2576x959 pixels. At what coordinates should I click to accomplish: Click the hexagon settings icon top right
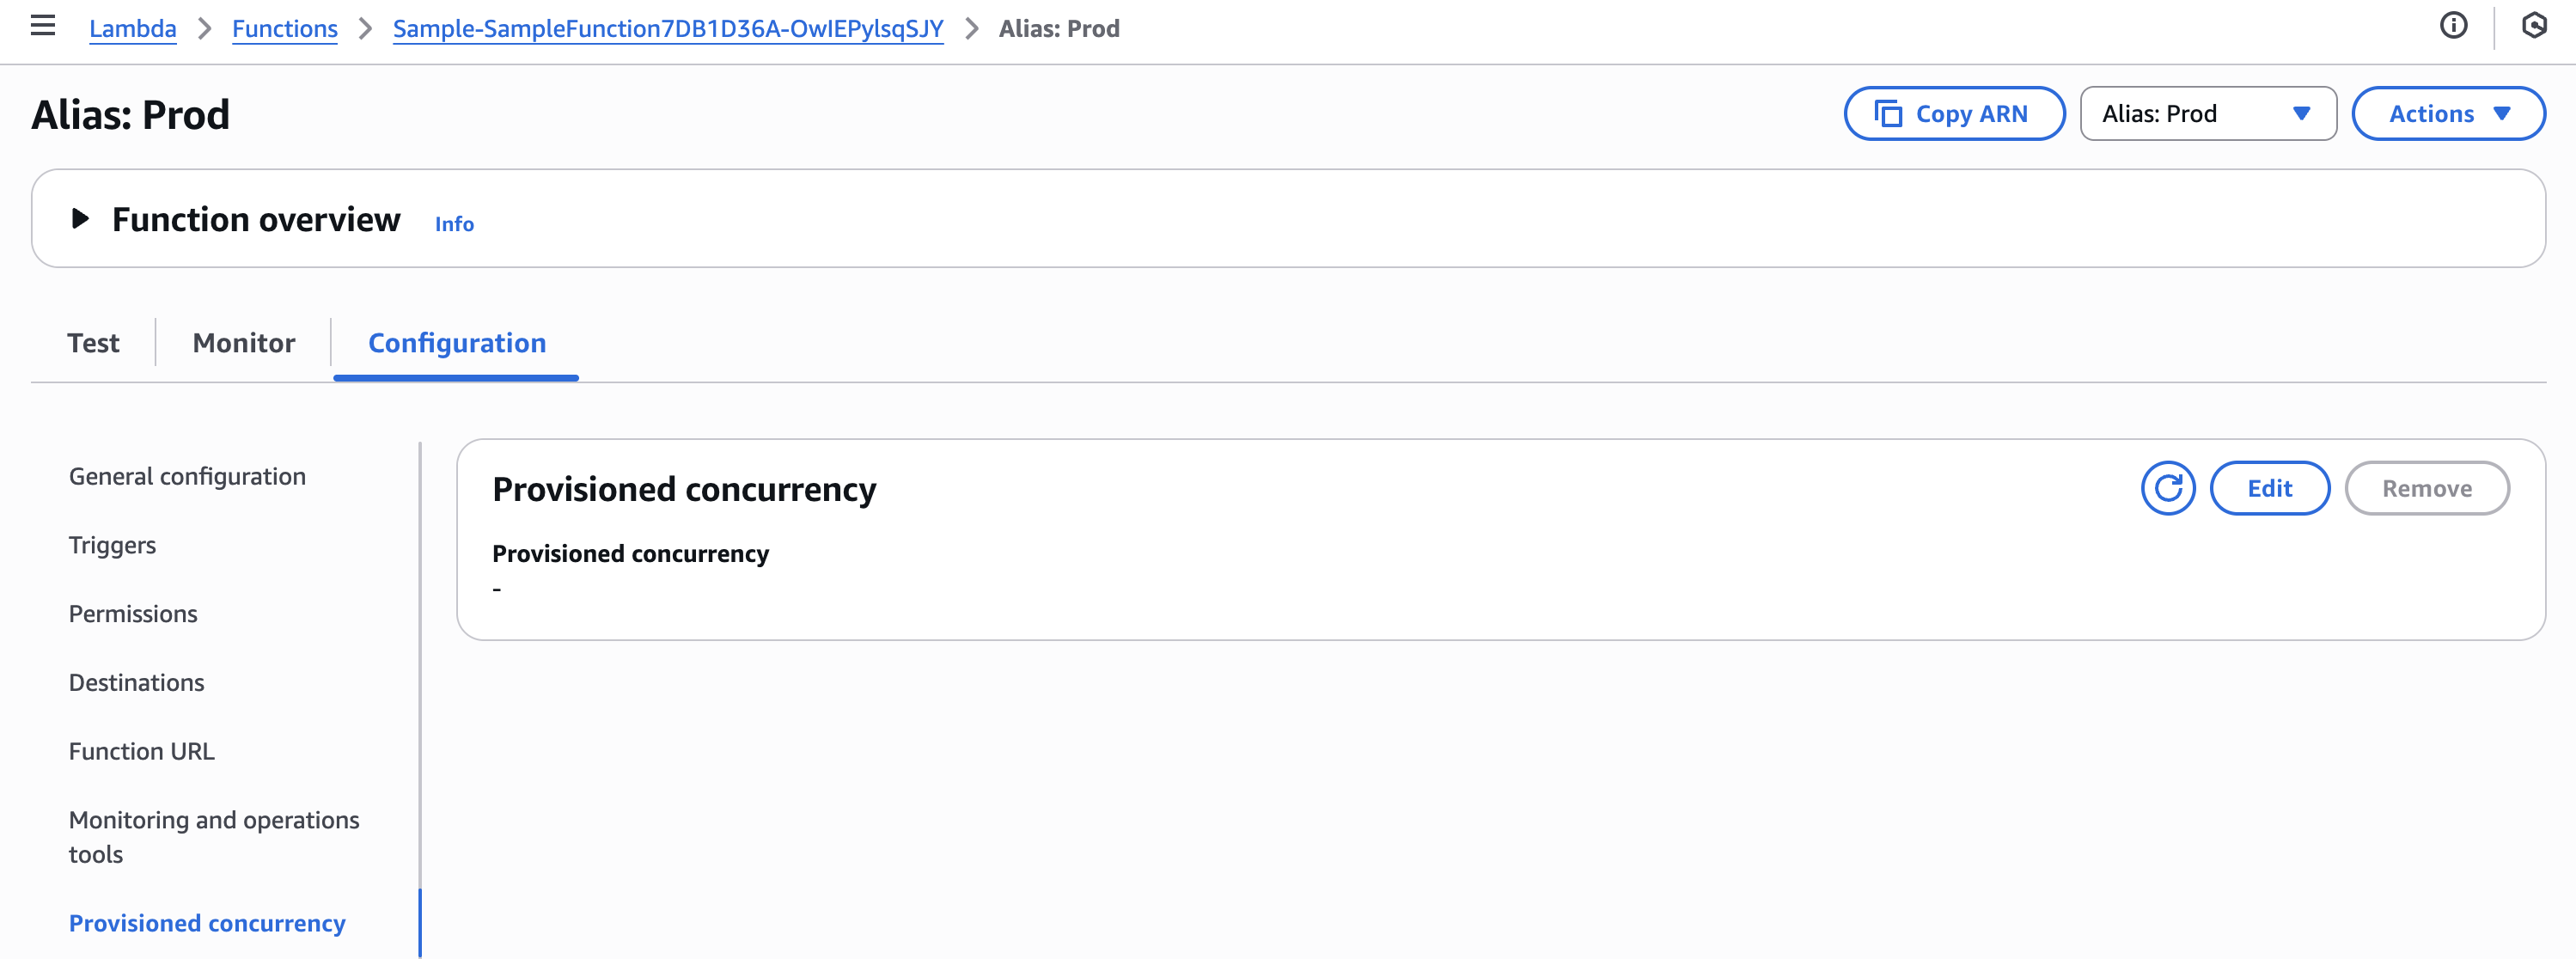(x=2533, y=26)
